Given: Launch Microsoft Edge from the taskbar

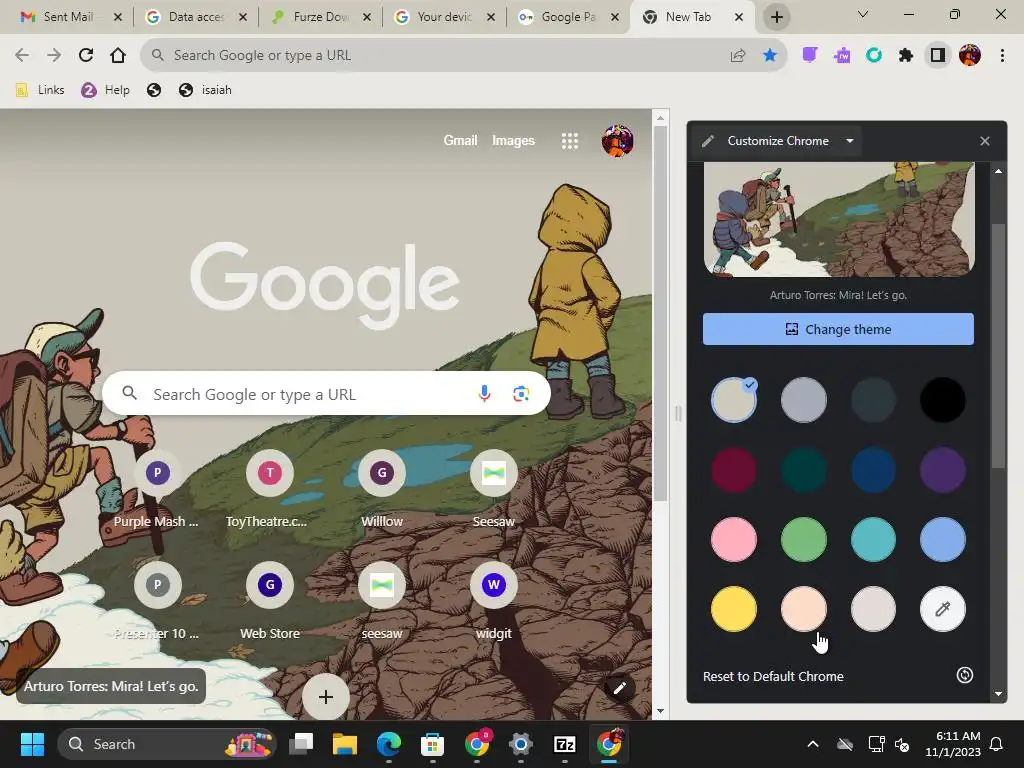Looking at the screenshot, I should [x=389, y=744].
